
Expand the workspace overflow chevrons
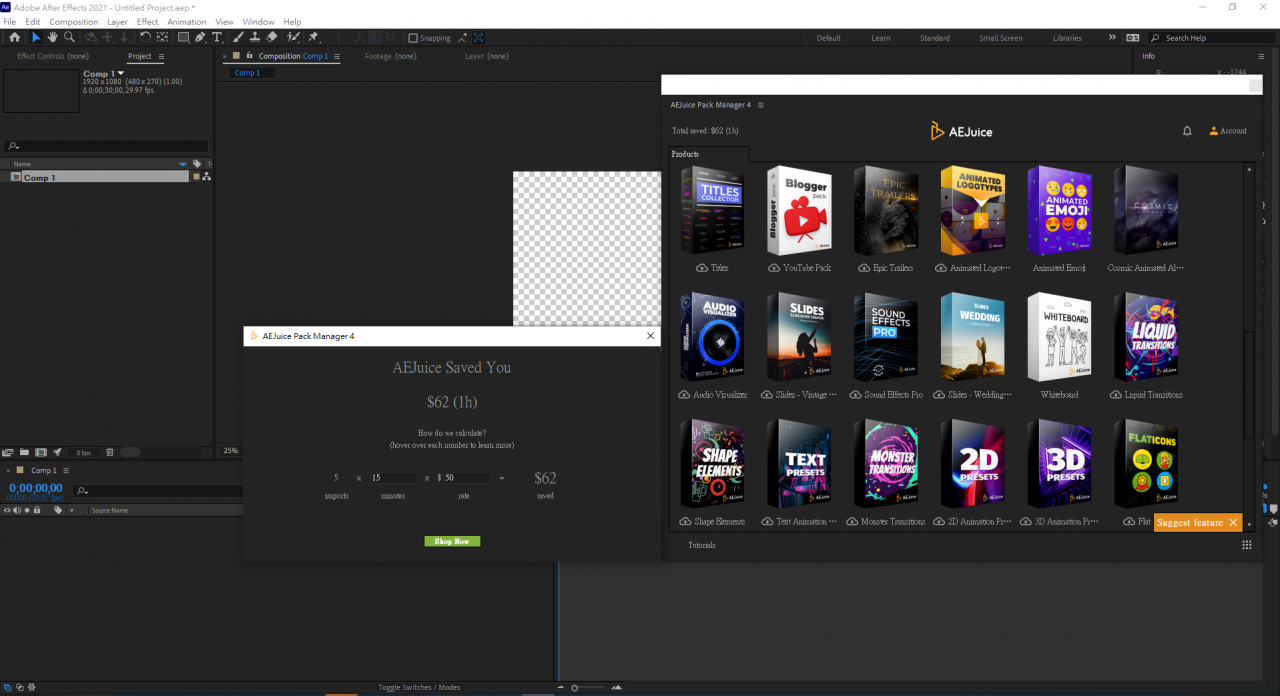(1112, 38)
